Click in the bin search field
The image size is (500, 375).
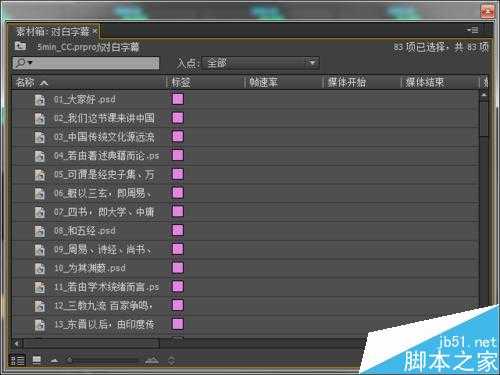coord(86,63)
